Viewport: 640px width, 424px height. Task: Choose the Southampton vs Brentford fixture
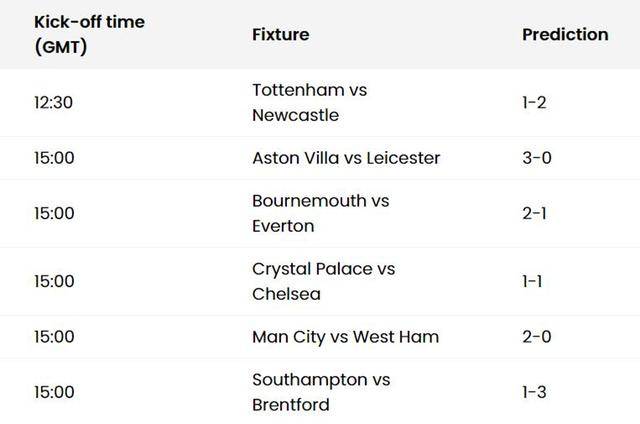(x=321, y=392)
